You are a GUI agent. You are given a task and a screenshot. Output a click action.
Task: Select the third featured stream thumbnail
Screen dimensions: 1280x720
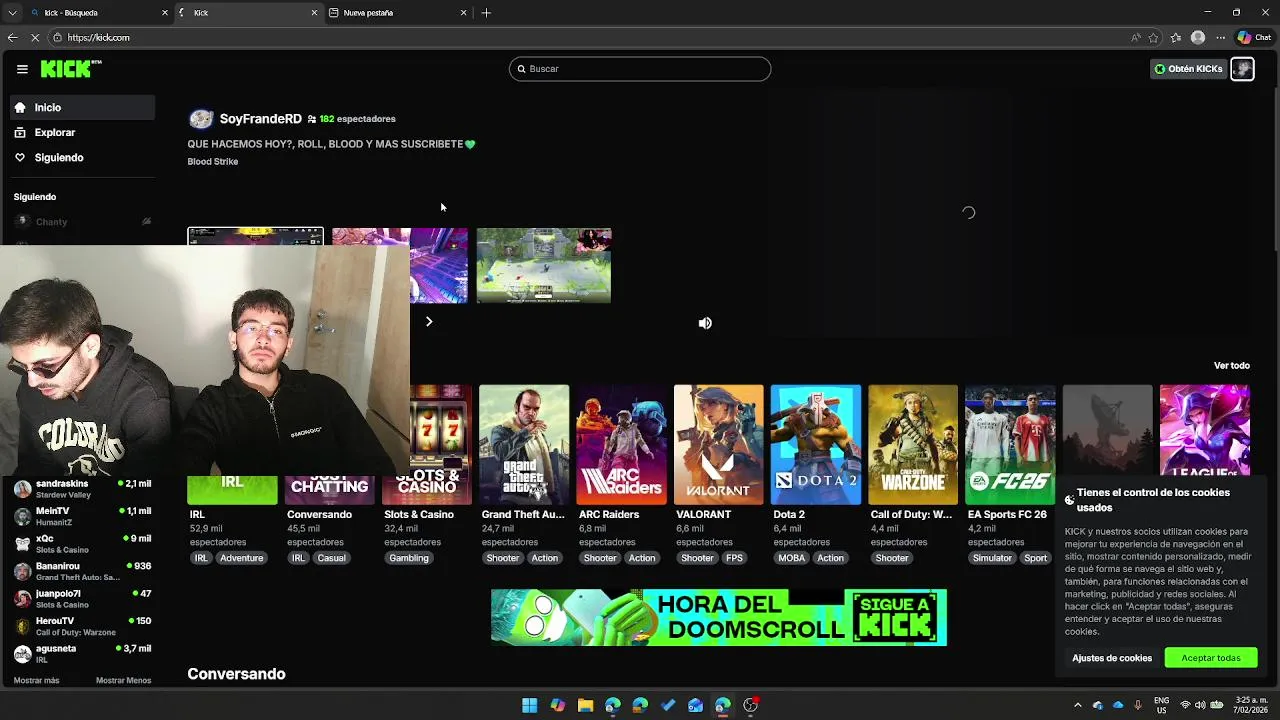pyautogui.click(x=544, y=266)
